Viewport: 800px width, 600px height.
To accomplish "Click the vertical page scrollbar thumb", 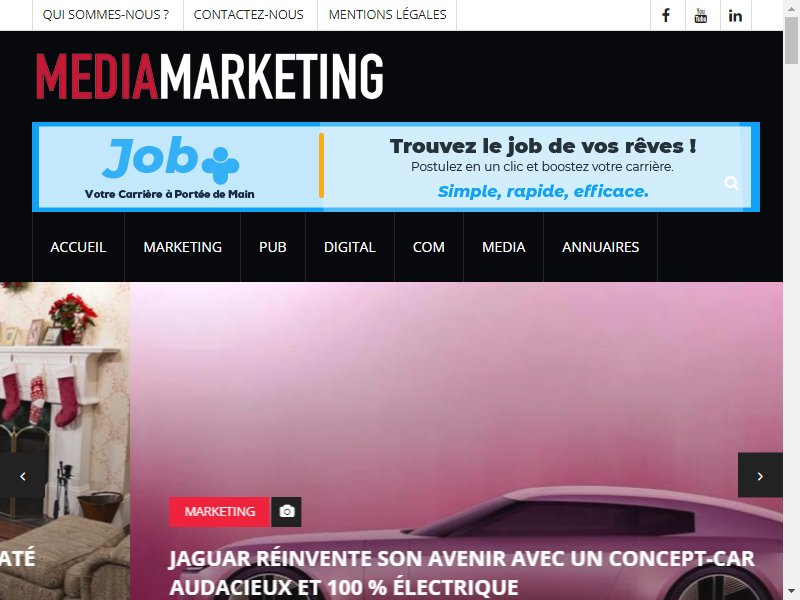I will (x=791, y=39).
